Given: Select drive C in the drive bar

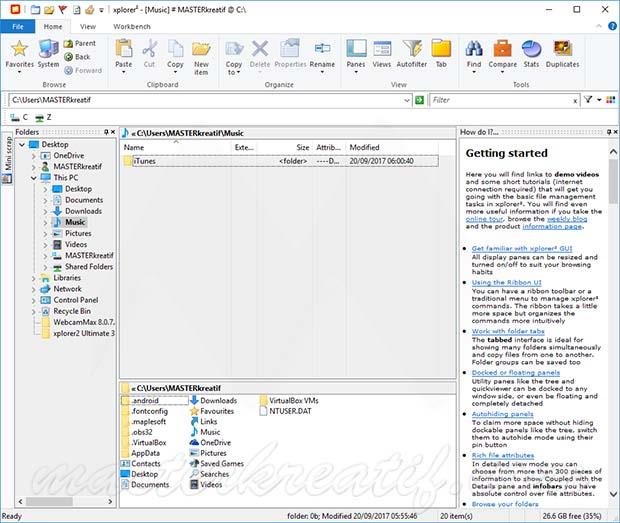Looking at the screenshot, I should [x=19, y=117].
